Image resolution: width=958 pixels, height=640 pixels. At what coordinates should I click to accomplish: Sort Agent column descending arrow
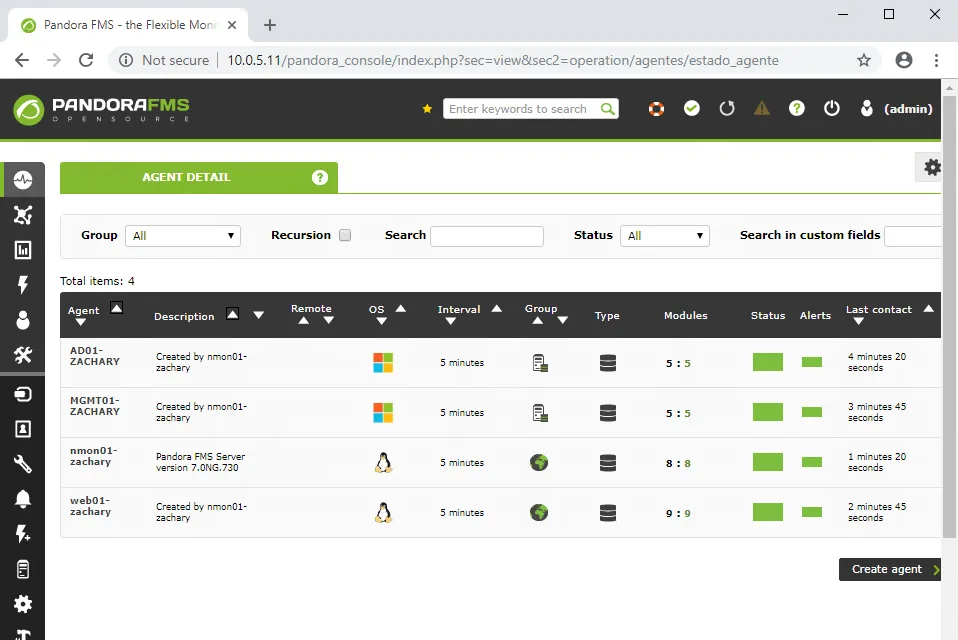(x=80, y=322)
